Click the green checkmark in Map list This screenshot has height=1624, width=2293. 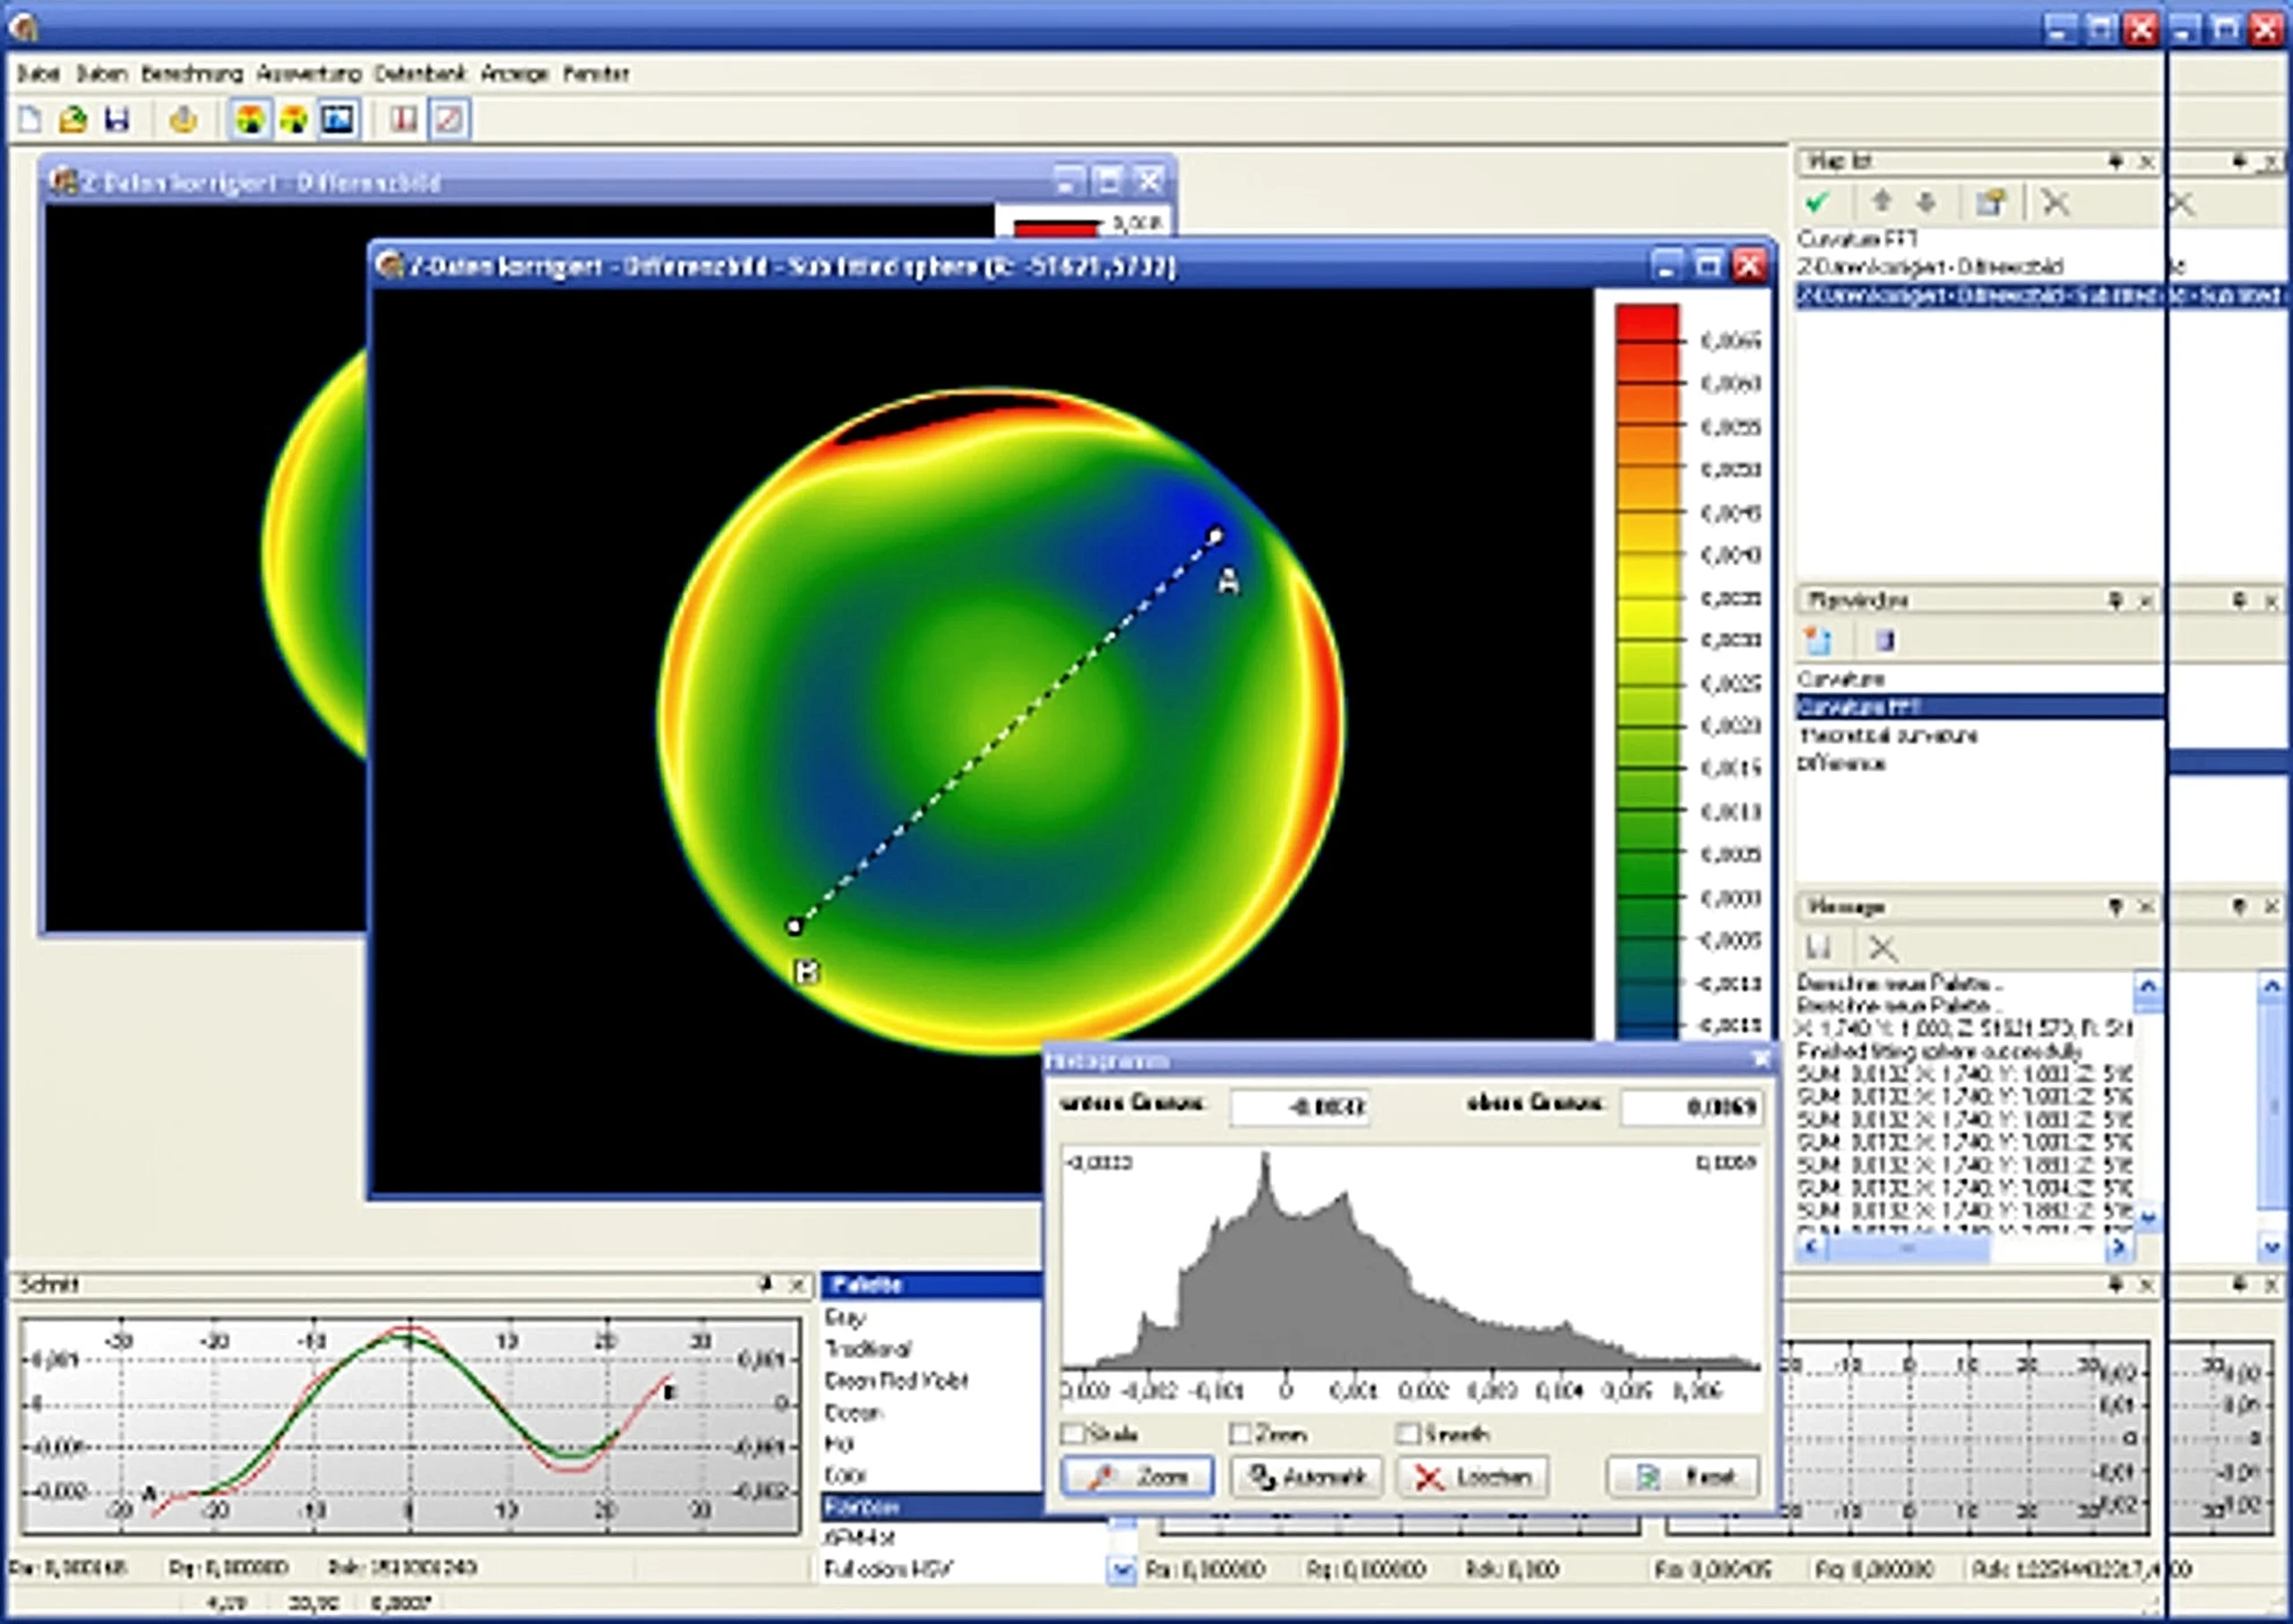click(x=1817, y=203)
